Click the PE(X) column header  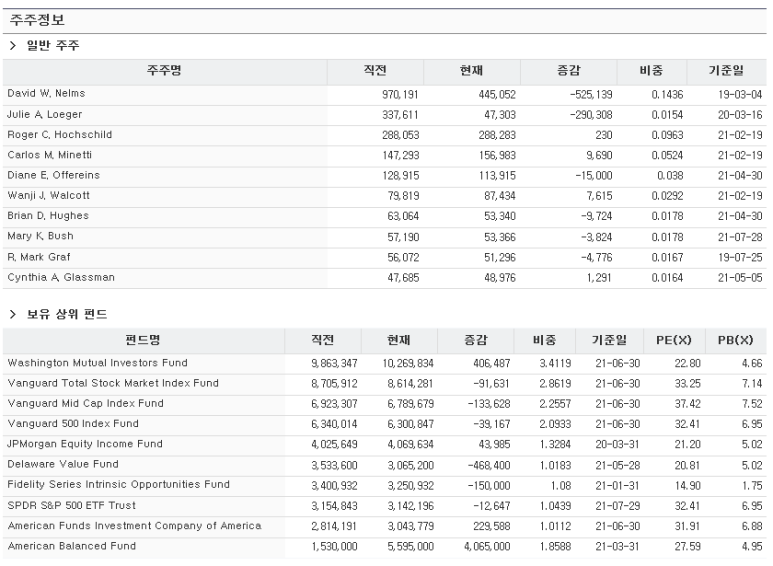tap(673, 340)
